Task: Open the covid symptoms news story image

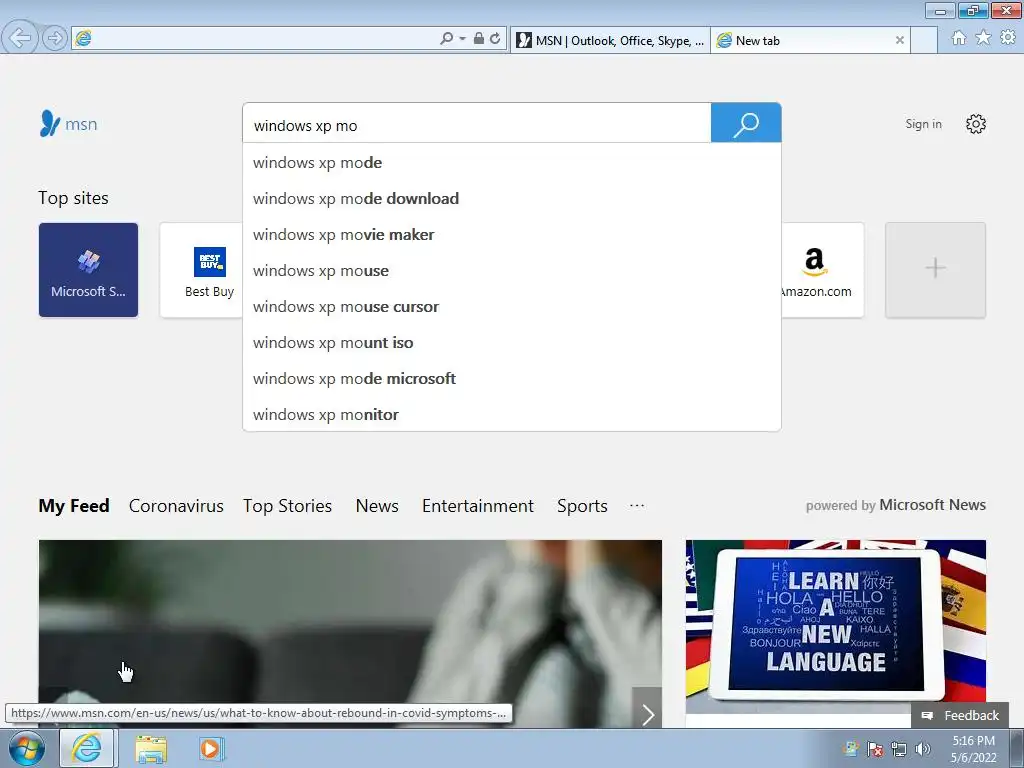Action: coord(350,633)
